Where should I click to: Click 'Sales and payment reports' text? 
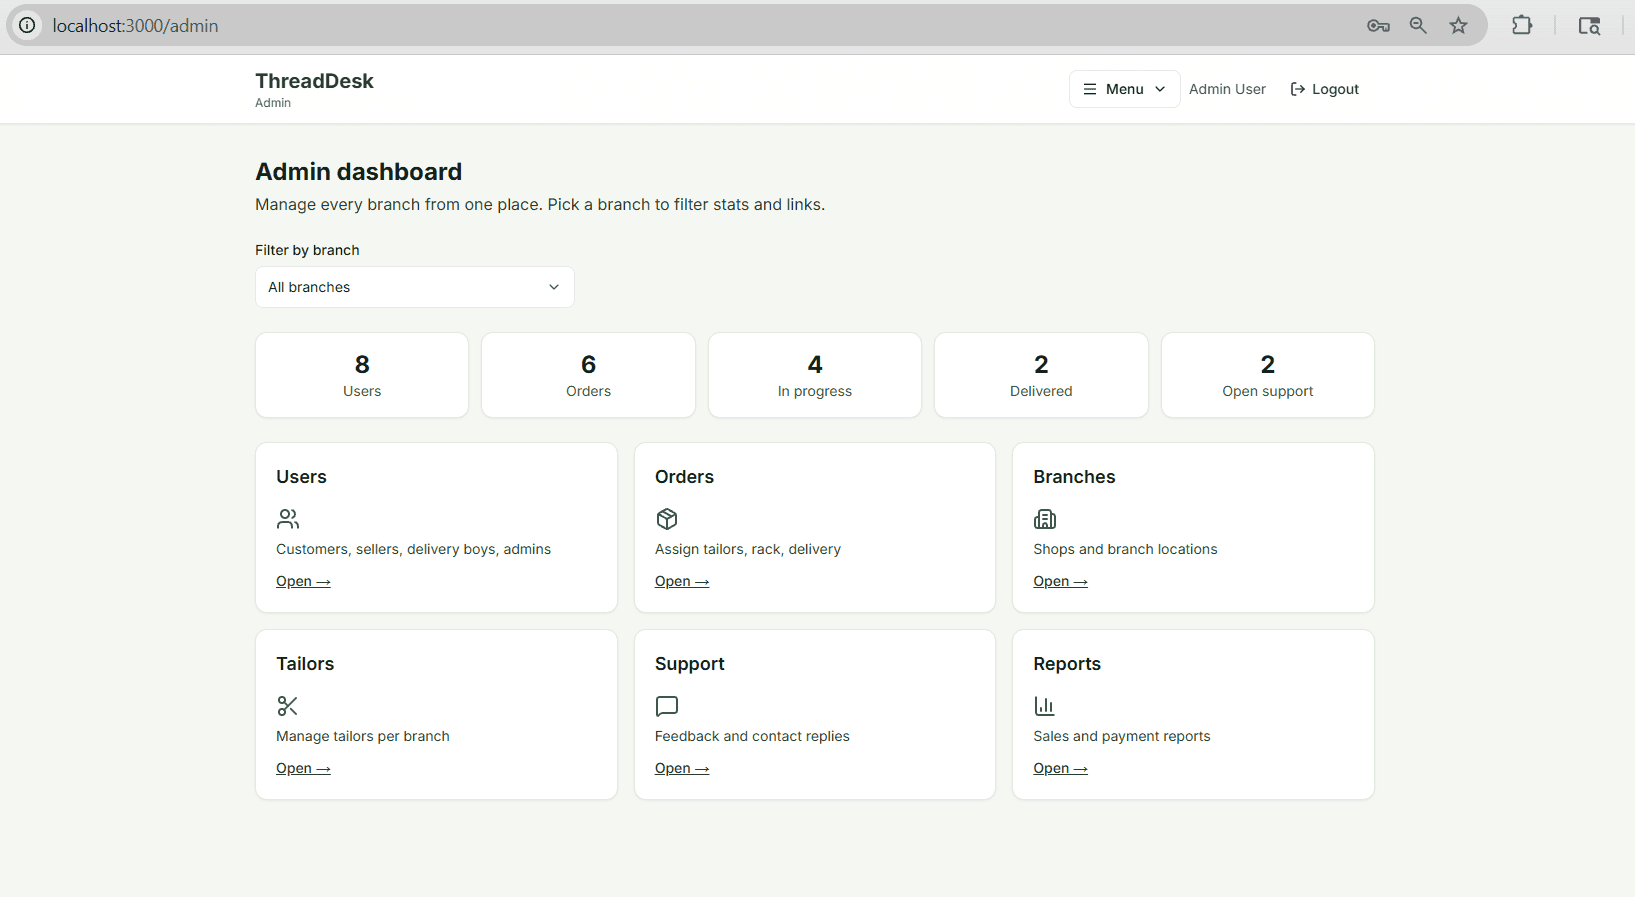(1122, 736)
